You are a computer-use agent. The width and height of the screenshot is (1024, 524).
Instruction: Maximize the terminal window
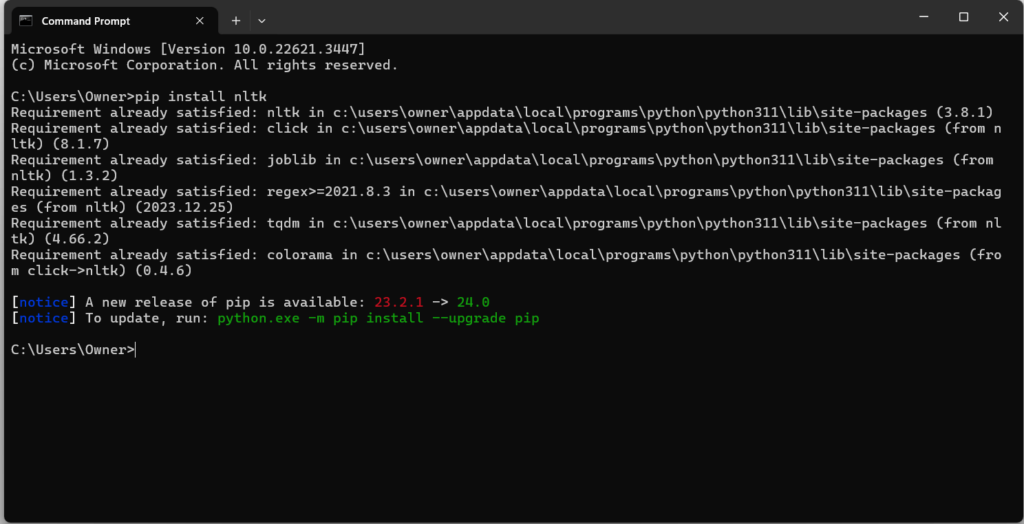(x=963, y=17)
